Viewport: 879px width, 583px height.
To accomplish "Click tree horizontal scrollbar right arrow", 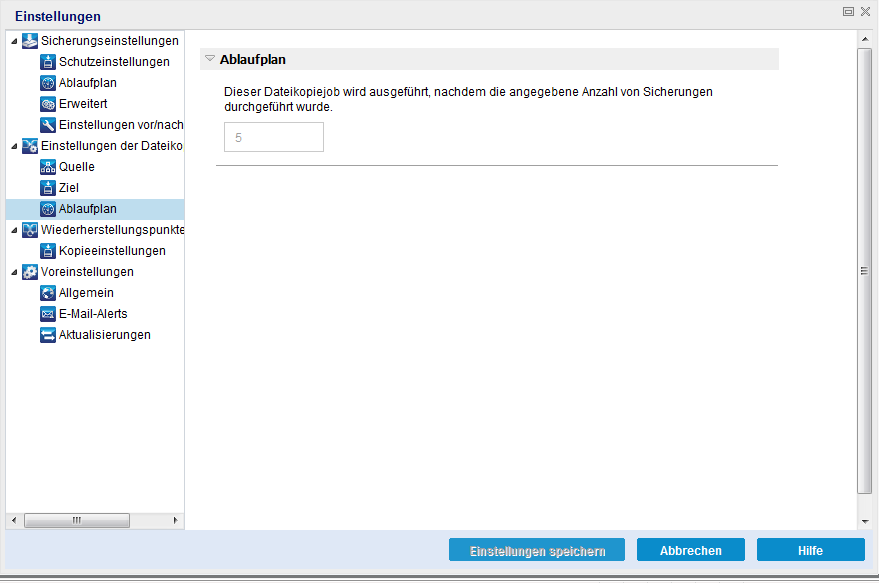I will (176, 520).
